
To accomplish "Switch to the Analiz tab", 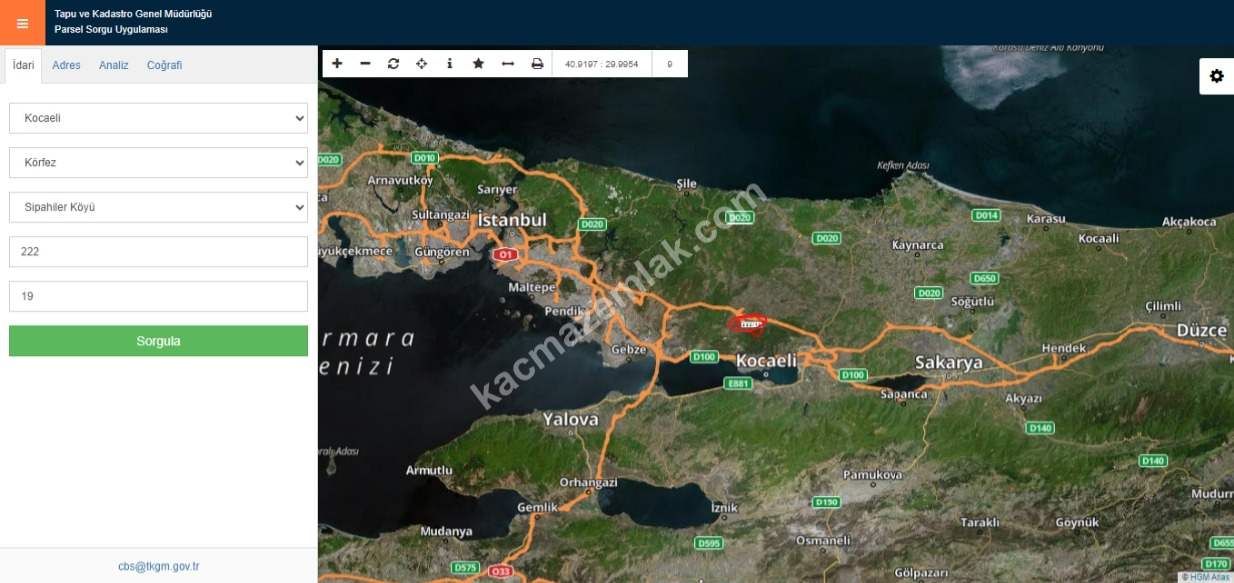I will (113, 65).
